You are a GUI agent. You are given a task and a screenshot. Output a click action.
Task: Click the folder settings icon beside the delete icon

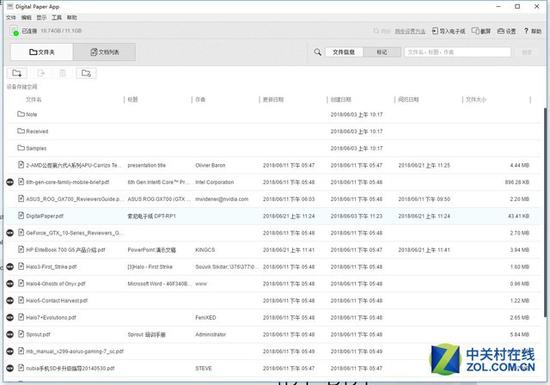[86, 73]
